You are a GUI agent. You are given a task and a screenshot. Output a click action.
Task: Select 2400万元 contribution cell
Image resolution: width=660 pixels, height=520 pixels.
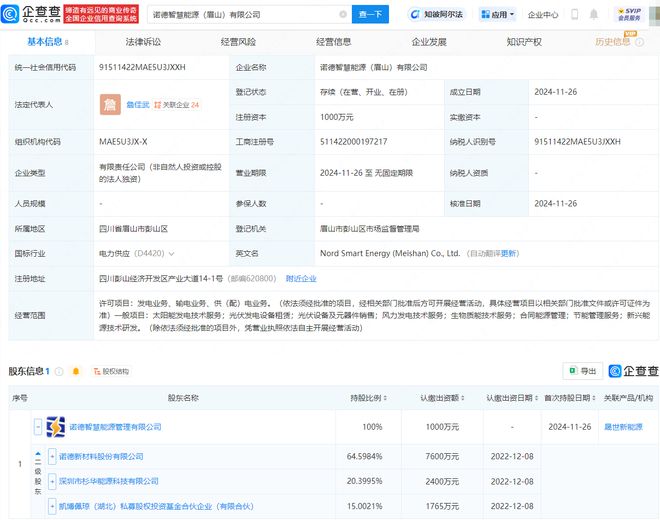tap(442, 481)
